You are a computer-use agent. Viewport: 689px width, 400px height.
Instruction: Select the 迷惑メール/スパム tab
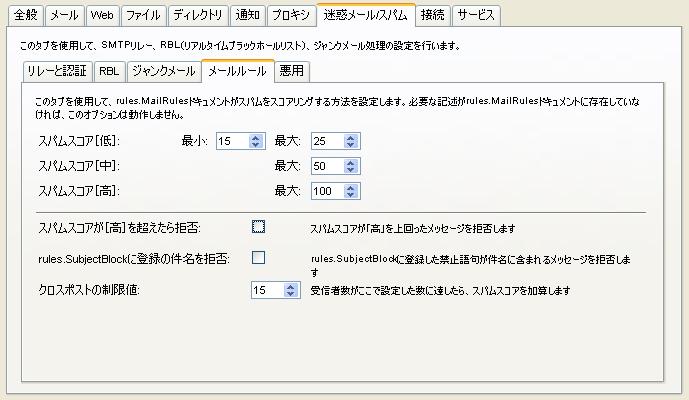(366, 15)
